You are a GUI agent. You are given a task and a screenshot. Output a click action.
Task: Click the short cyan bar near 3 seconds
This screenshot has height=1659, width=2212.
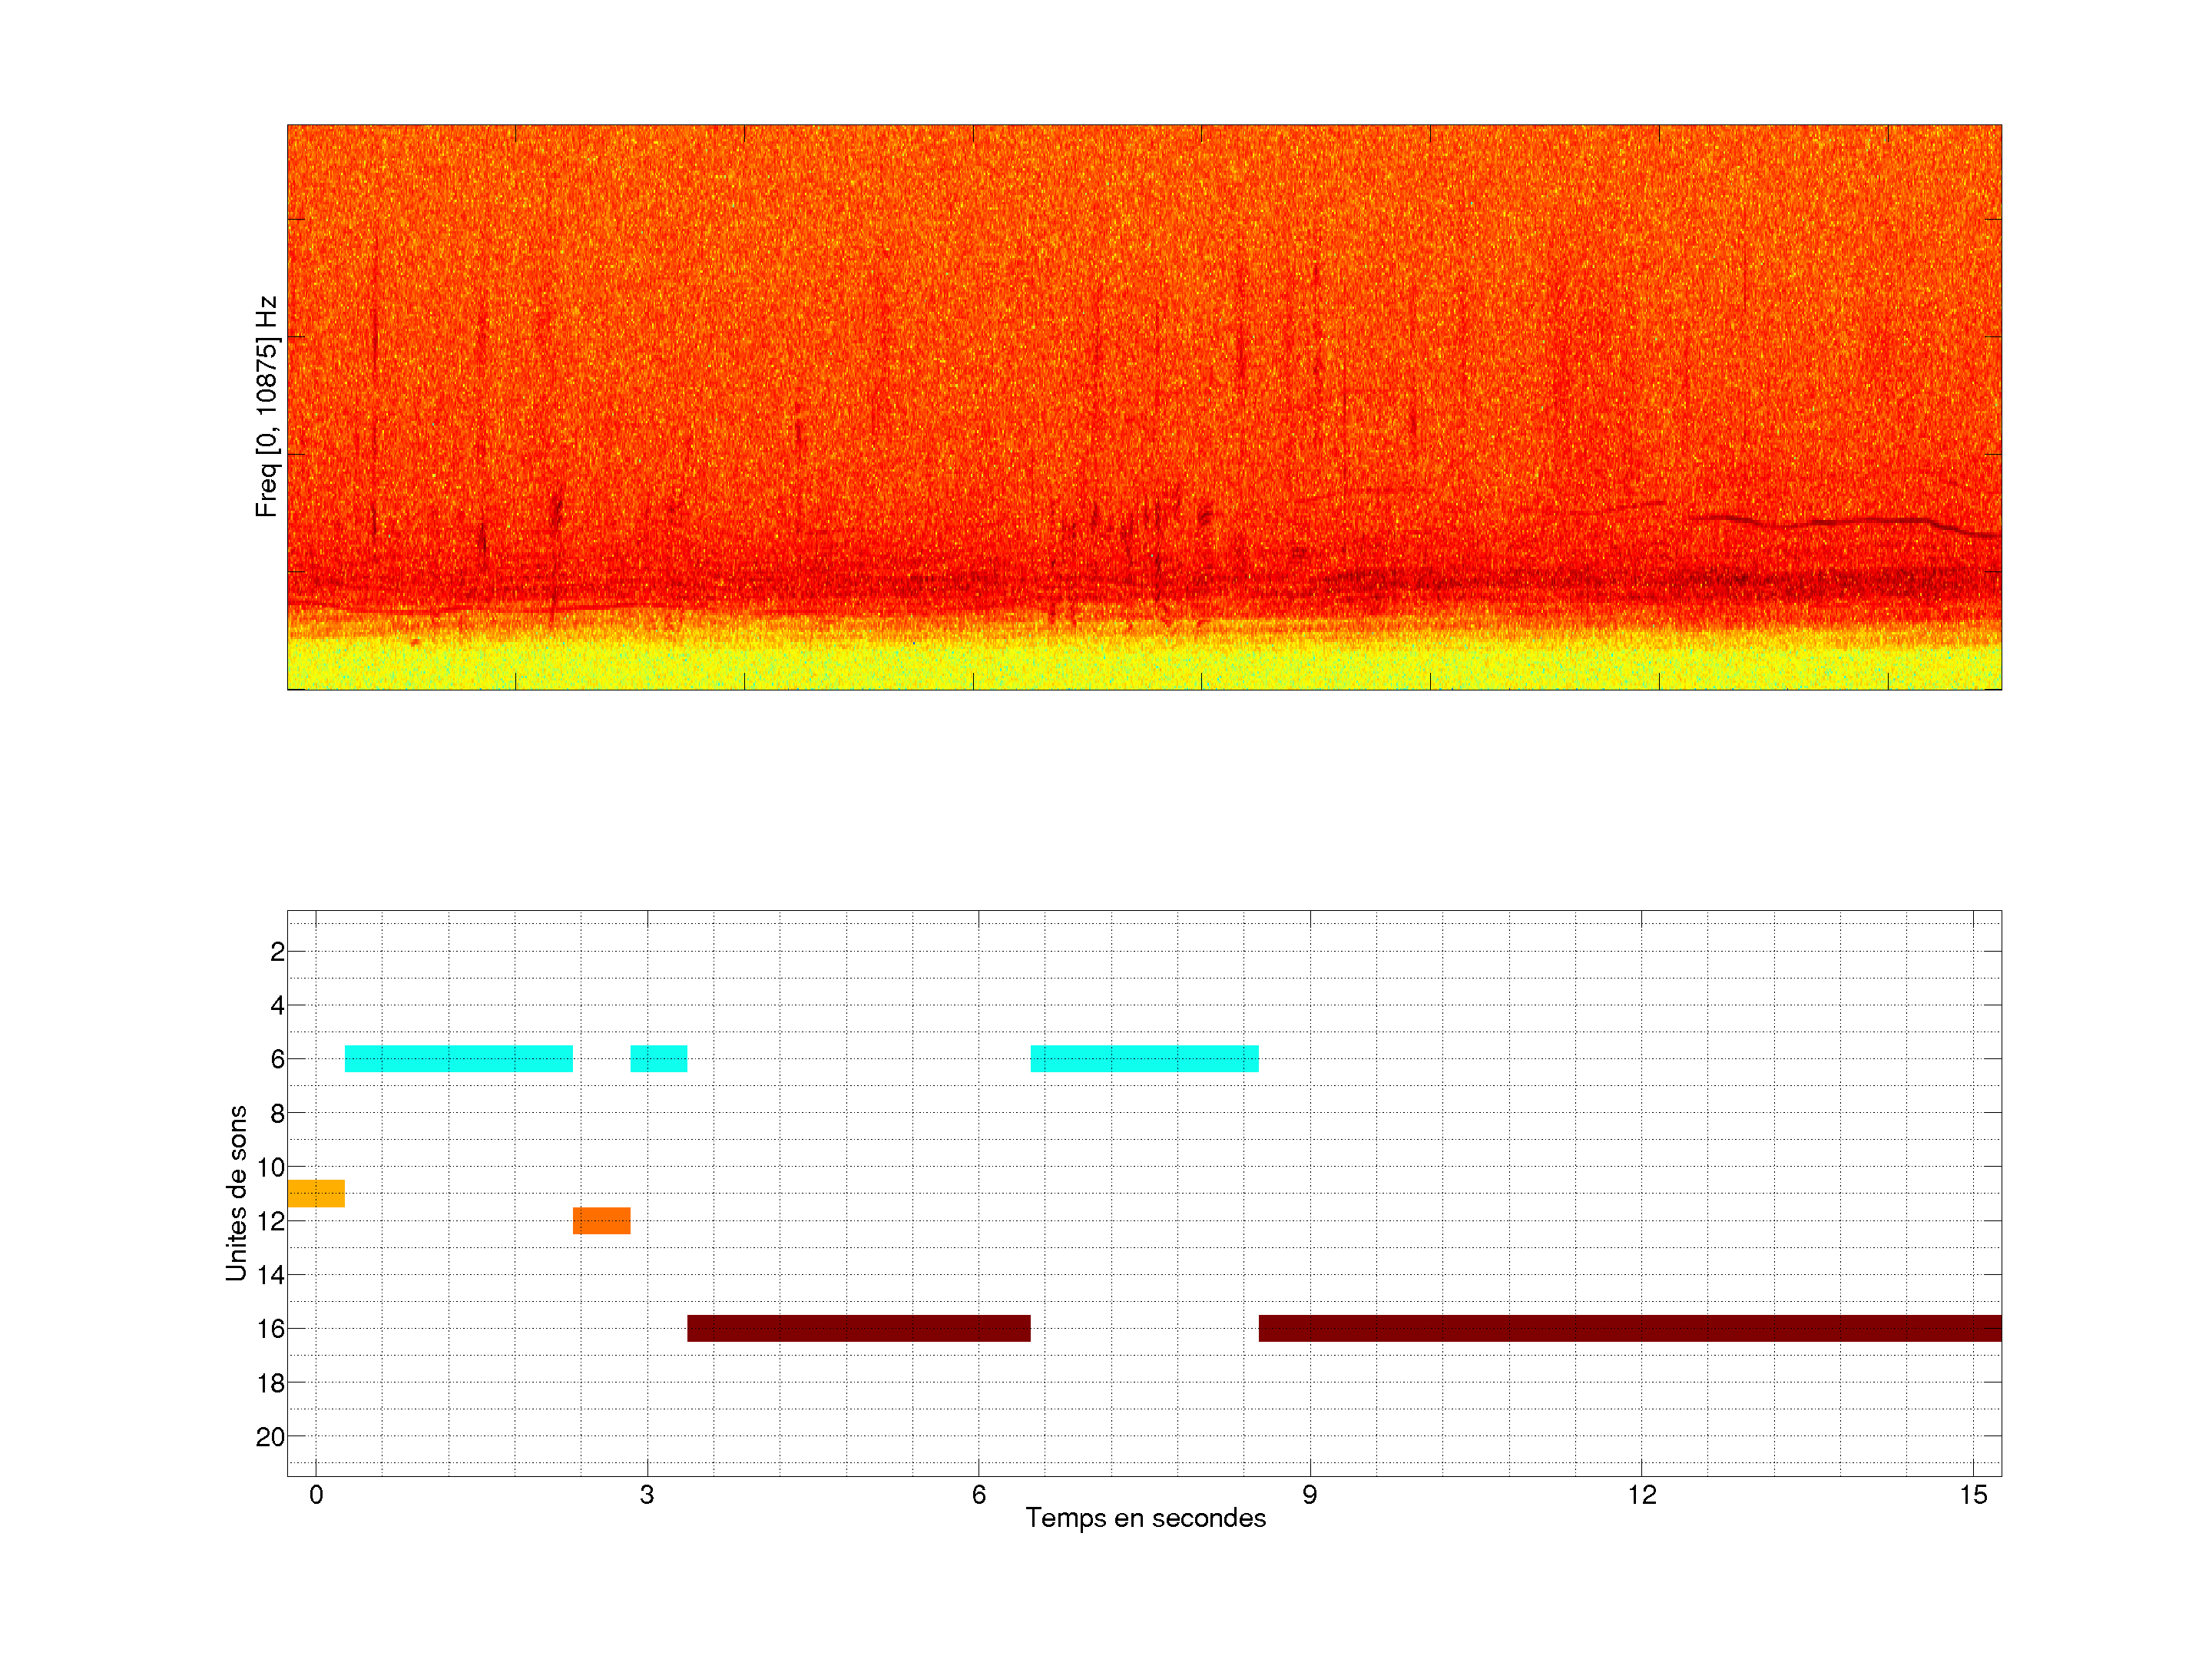(x=658, y=1058)
